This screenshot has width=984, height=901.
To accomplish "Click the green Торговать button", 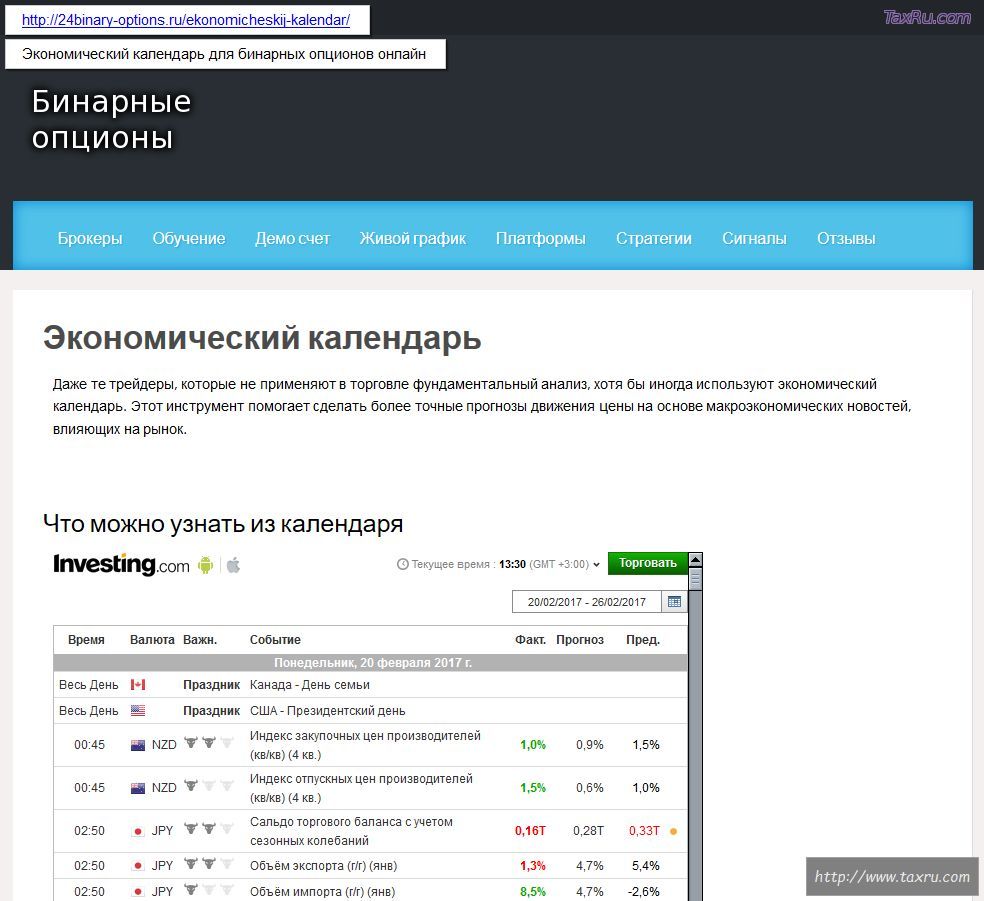I will tap(646, 563).
